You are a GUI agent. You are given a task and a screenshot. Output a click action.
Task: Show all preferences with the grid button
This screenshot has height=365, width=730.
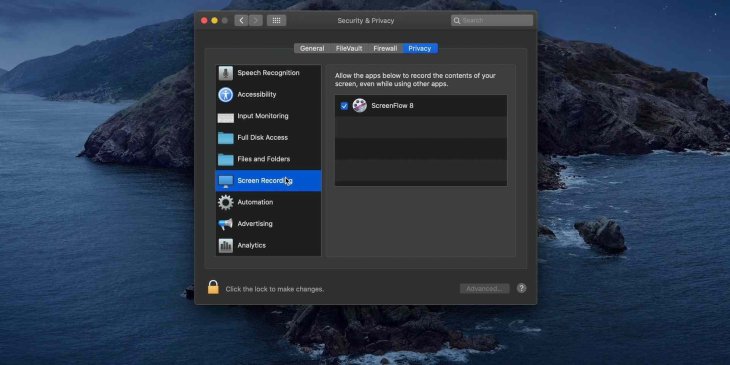click(277, 20)
